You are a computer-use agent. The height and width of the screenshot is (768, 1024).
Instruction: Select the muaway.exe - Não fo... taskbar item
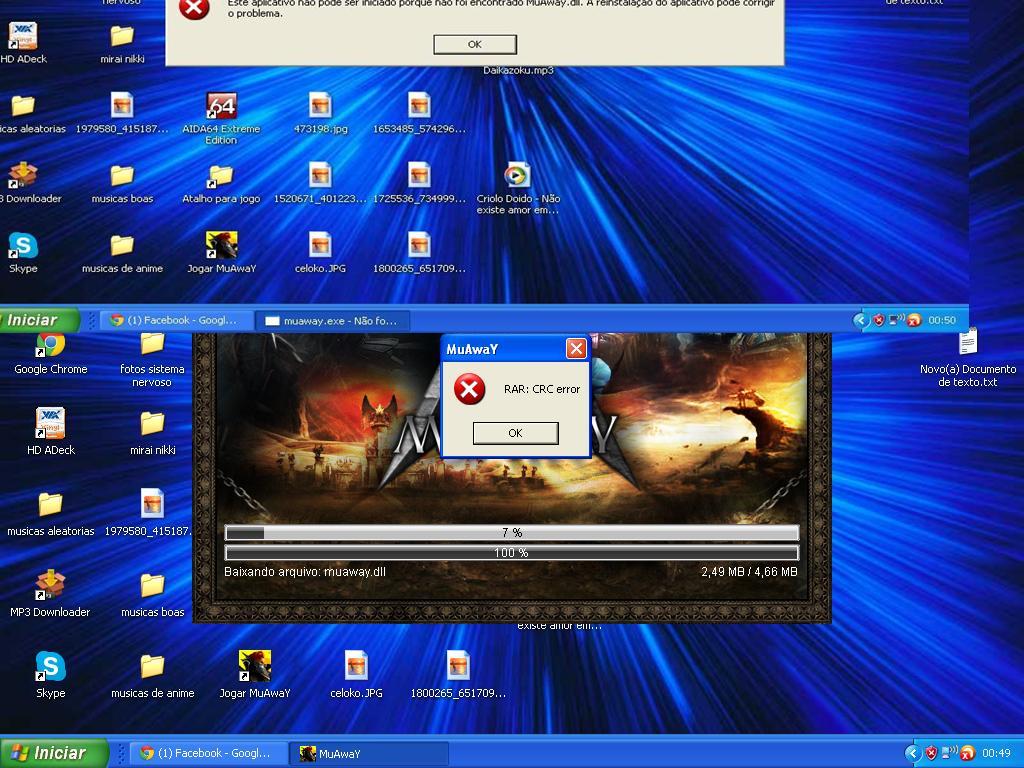tap(332, 320)
